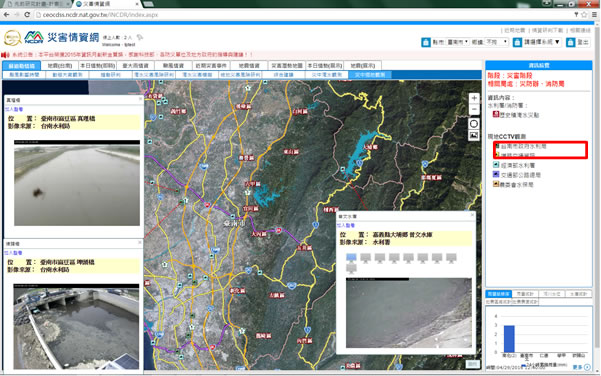Toggle the 交通部公路總局 CCTV layer
Viewport: 601px width, 376px height.
496,175
